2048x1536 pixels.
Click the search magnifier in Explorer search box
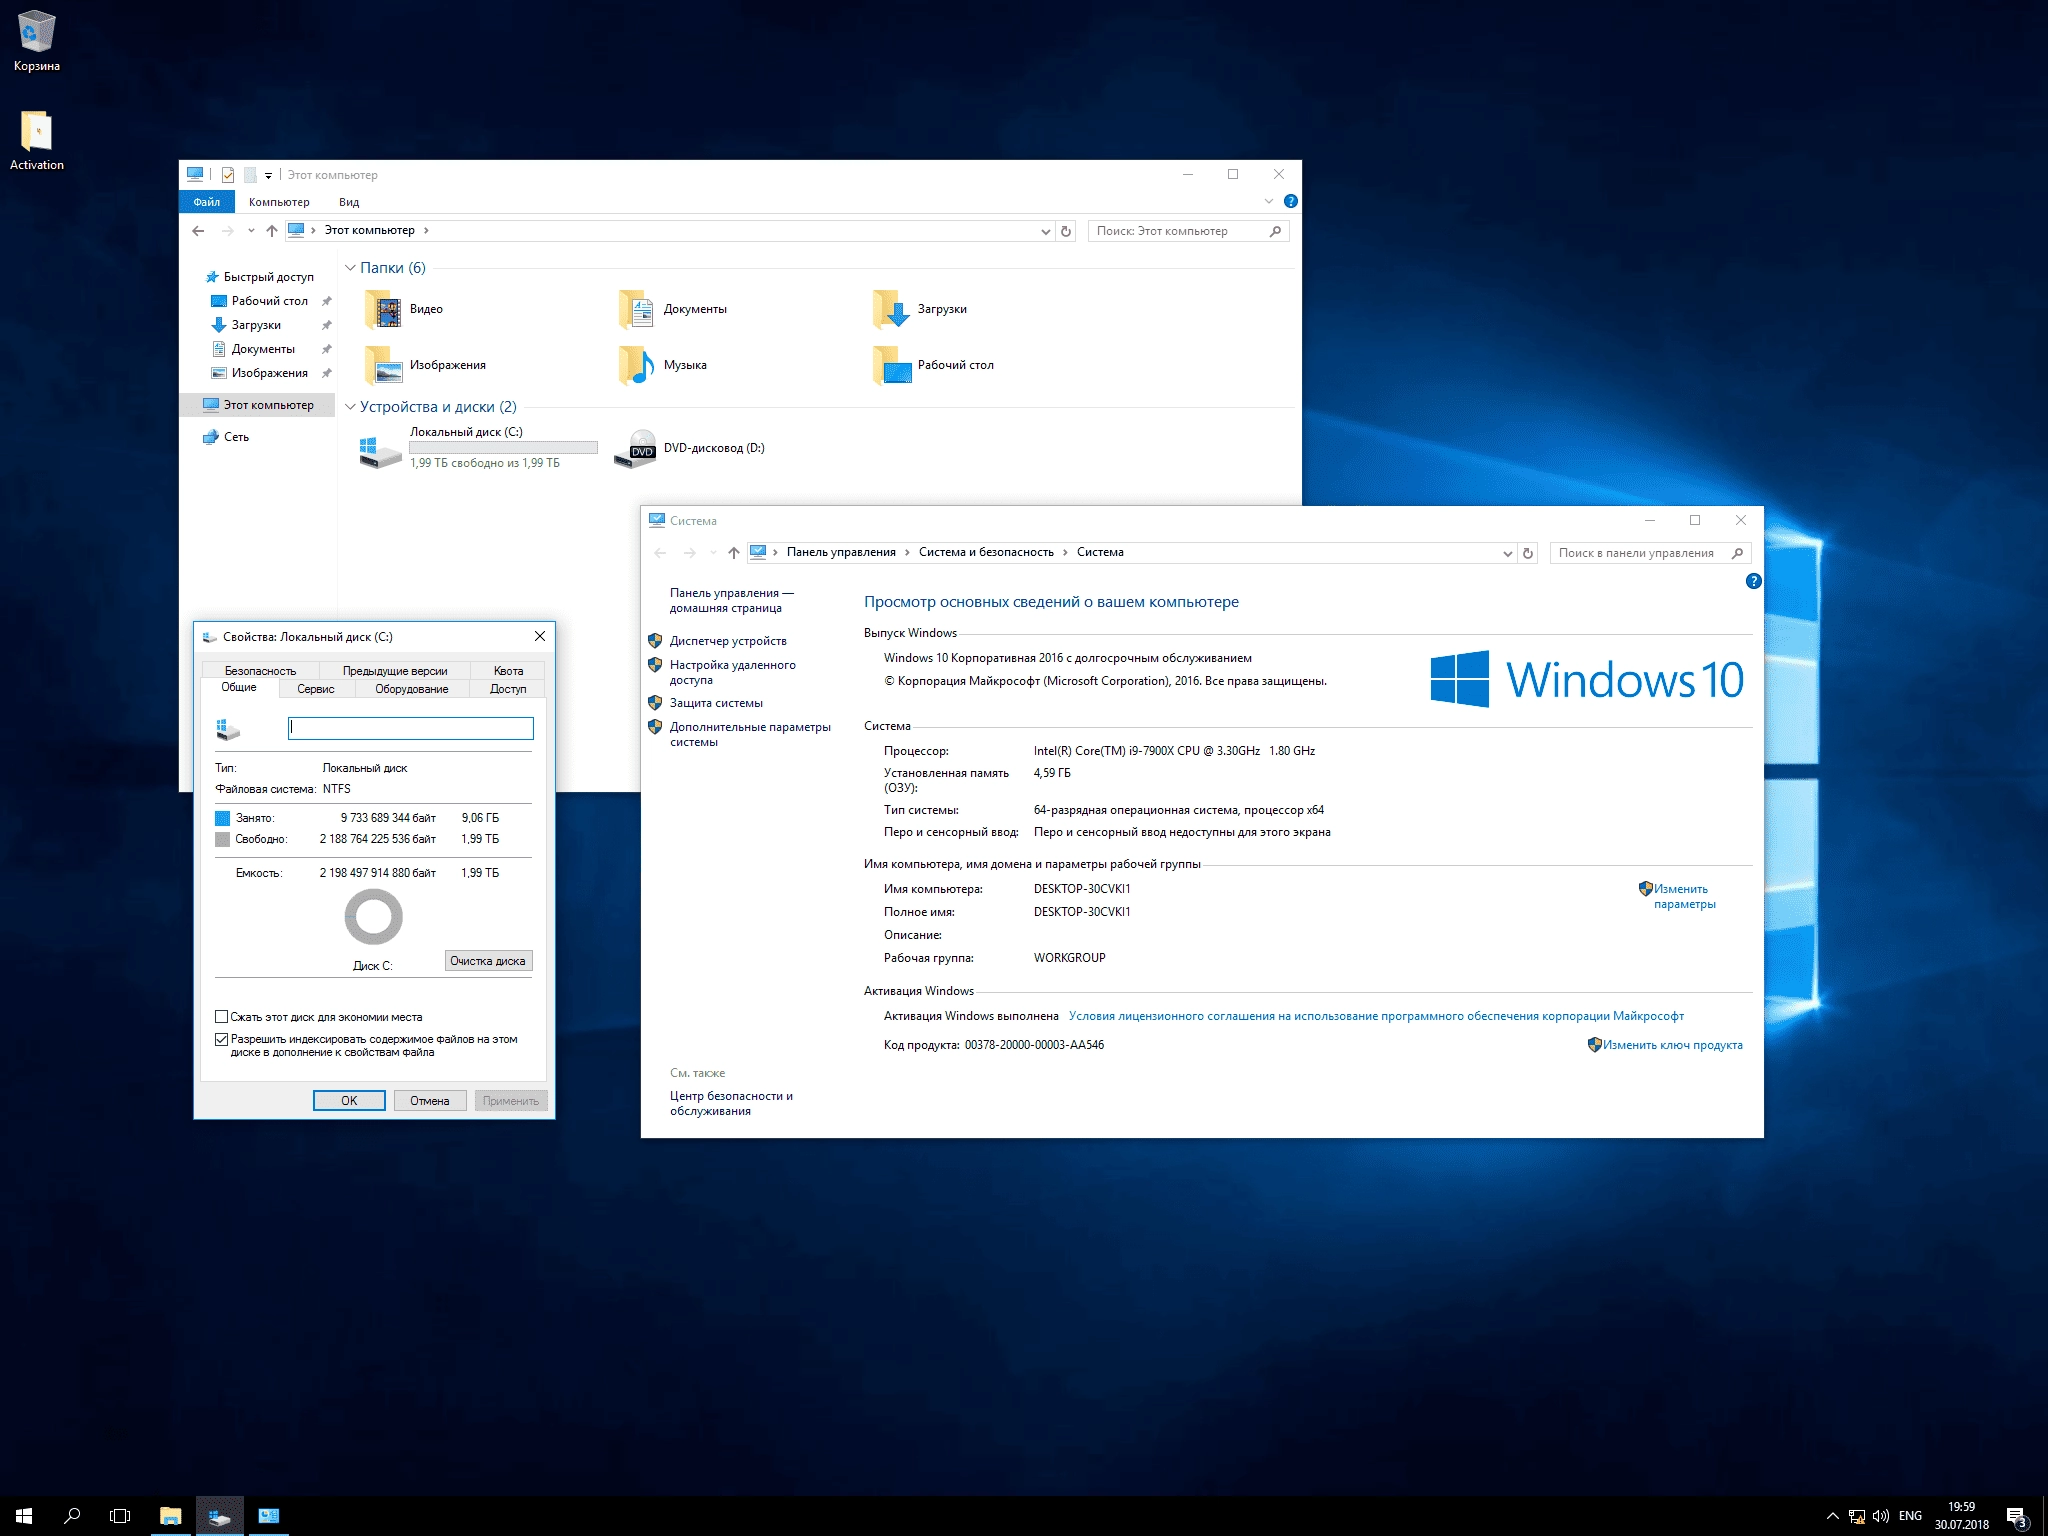[1275, 231]
